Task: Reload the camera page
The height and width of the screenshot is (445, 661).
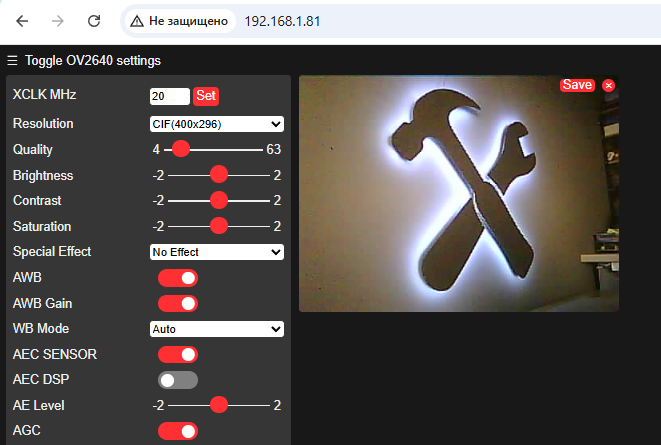Action: [94, 21]
